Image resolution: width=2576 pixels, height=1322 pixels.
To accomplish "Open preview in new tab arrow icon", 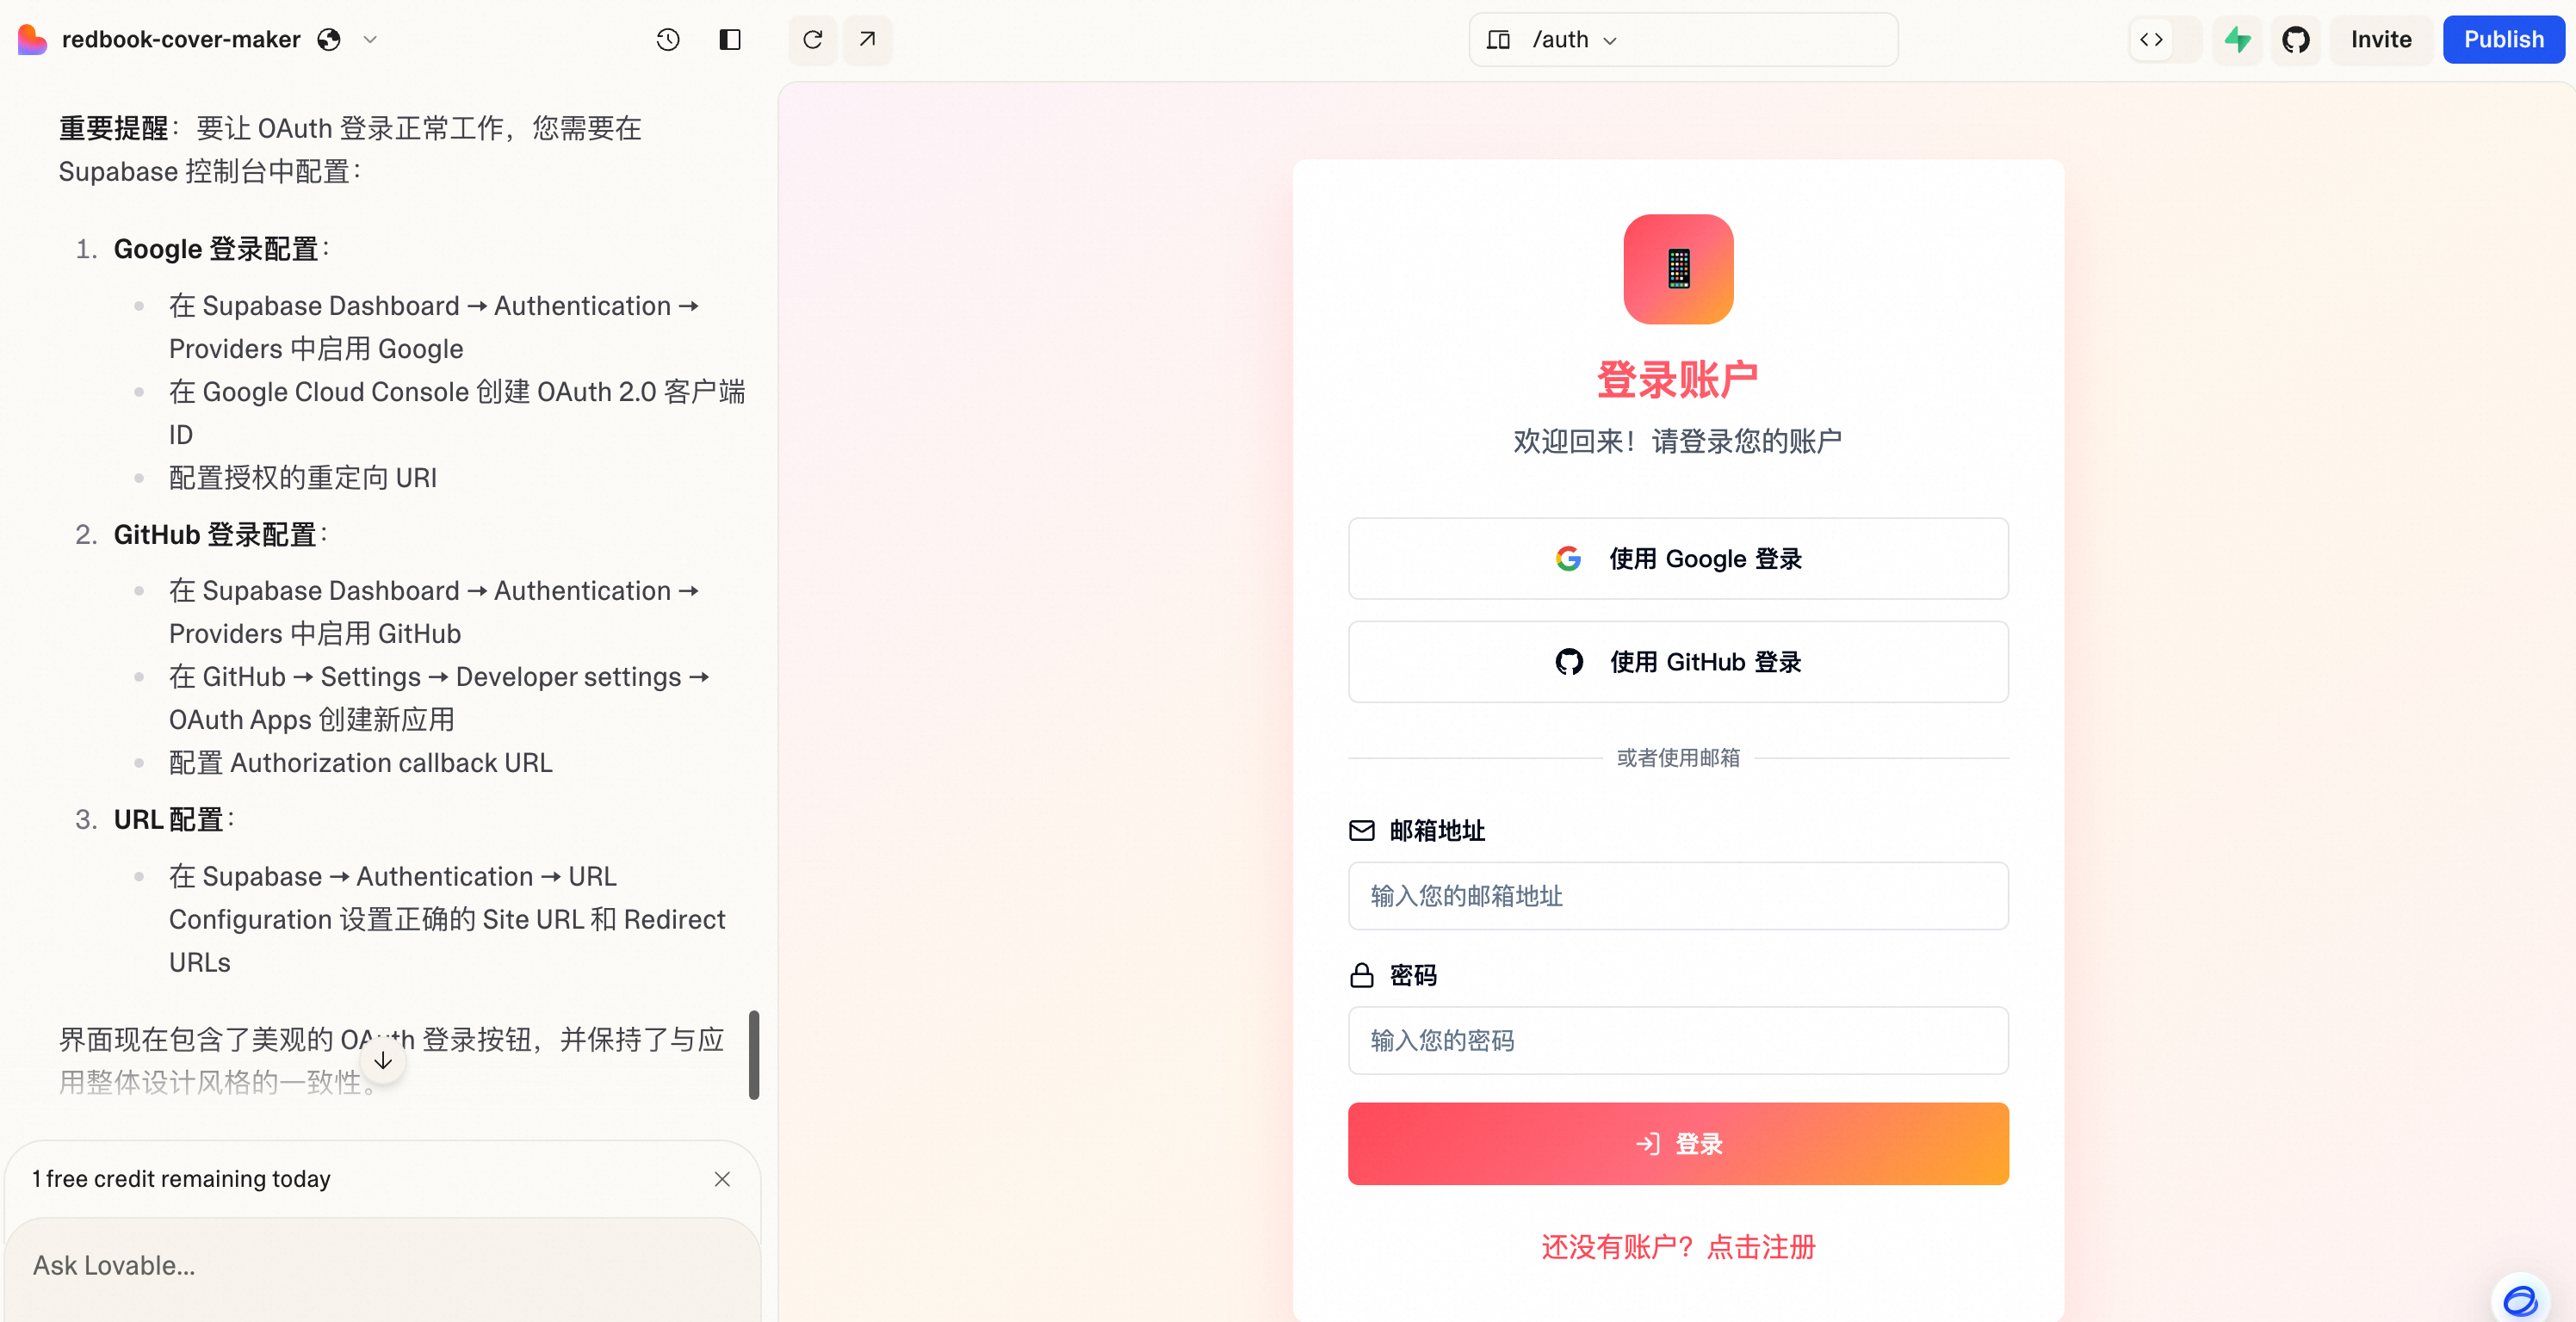I will tap(867, 40).
